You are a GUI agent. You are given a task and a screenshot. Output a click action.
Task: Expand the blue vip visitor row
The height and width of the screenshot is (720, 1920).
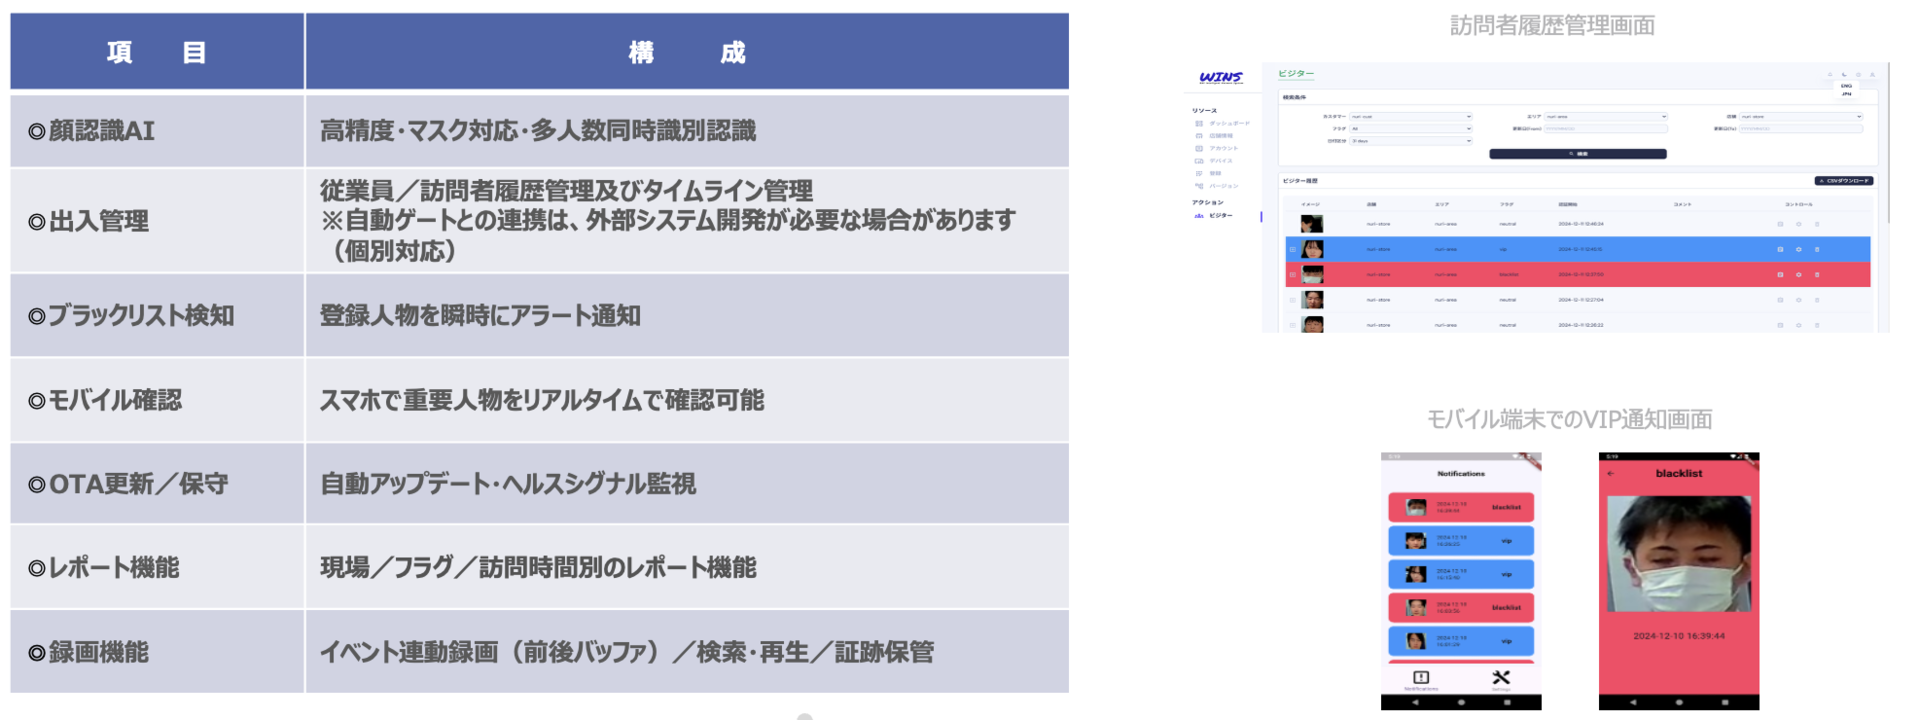pos(1292,249)
